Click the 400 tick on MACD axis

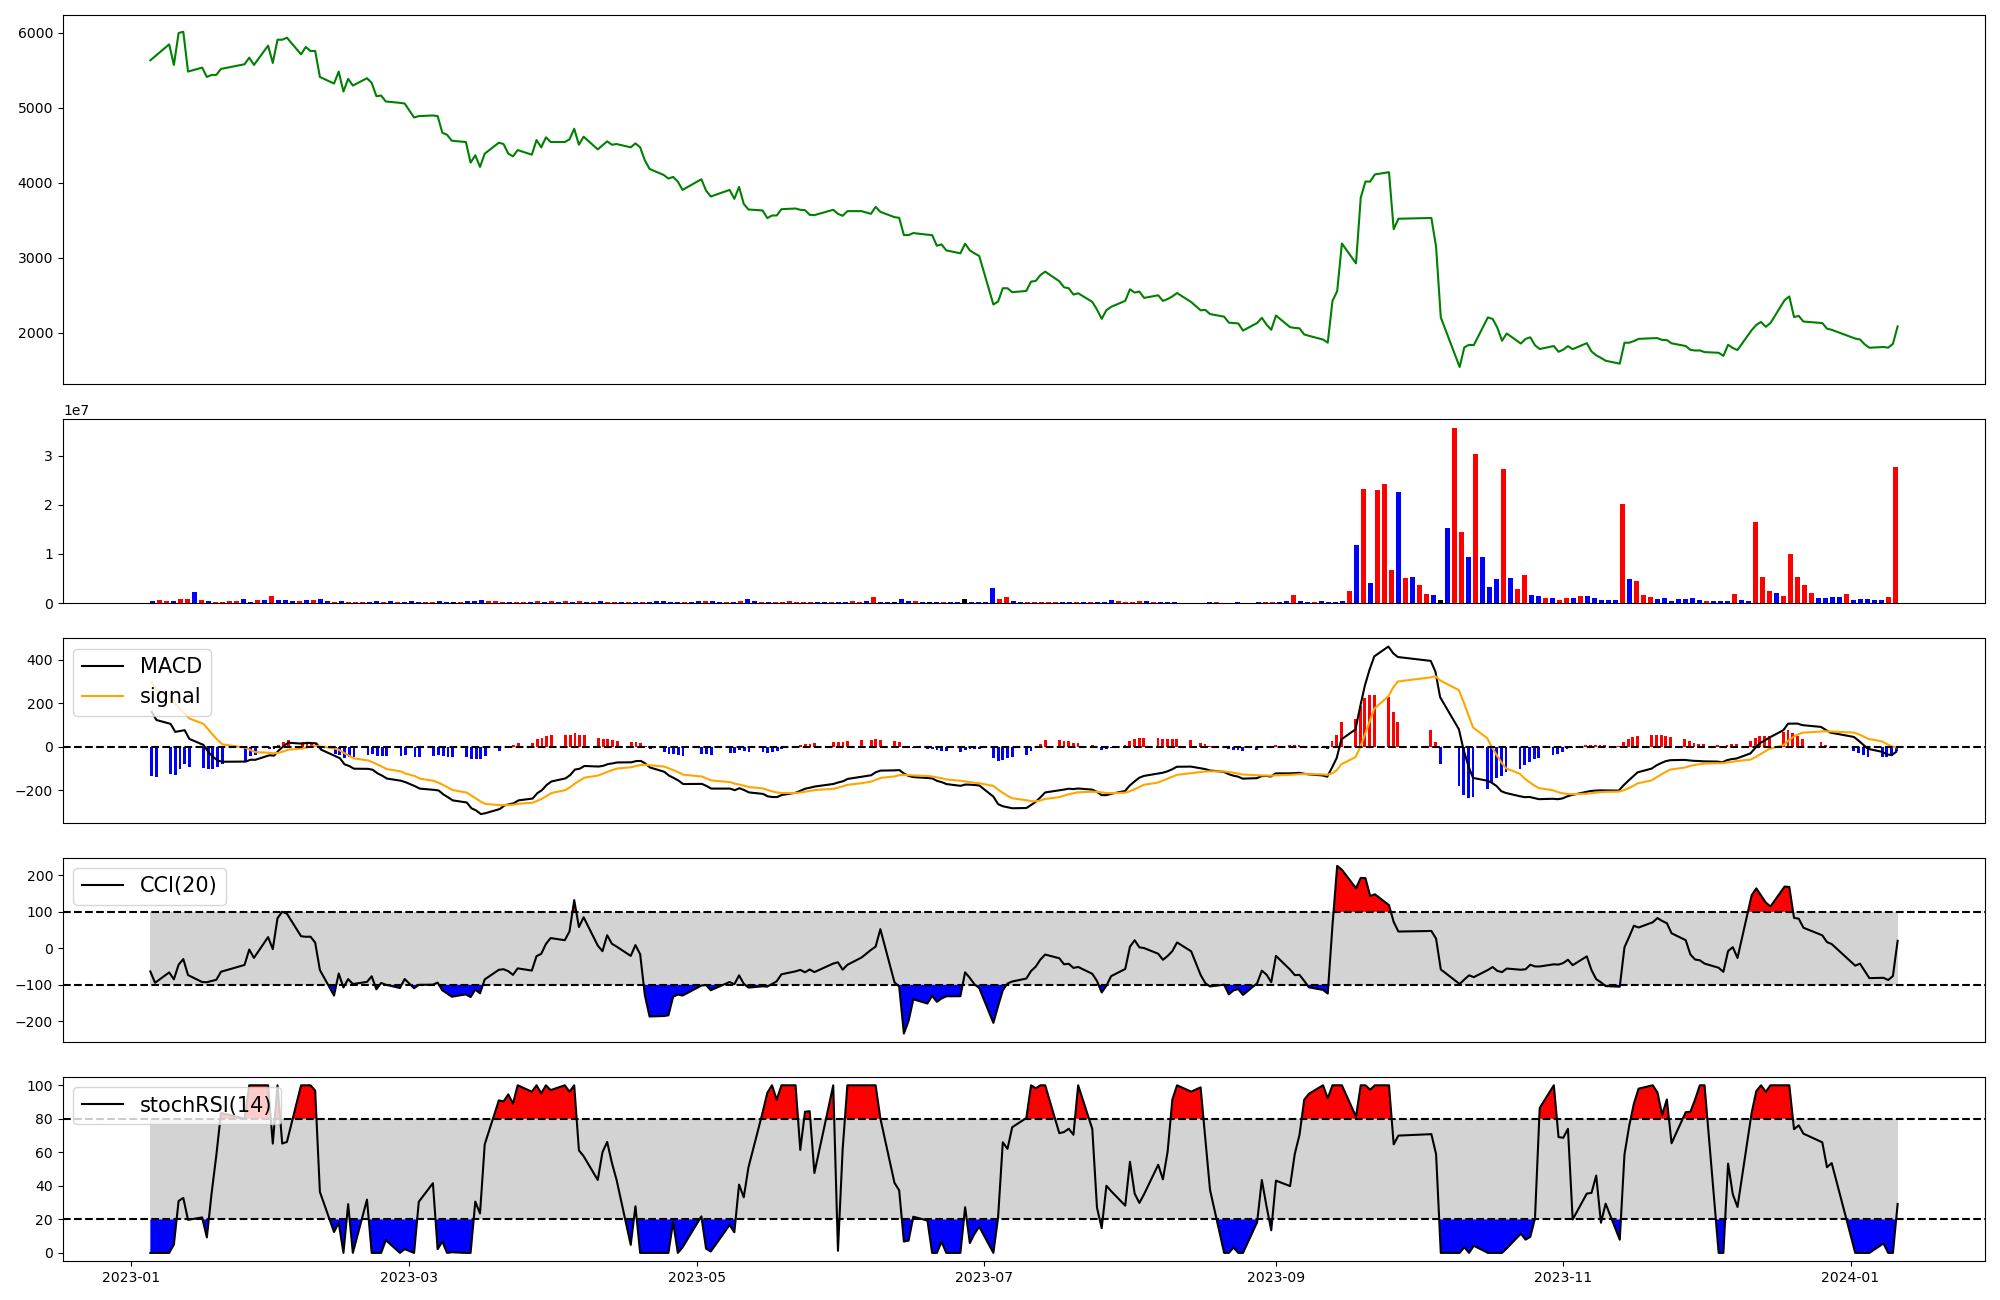tap(39, 660)
